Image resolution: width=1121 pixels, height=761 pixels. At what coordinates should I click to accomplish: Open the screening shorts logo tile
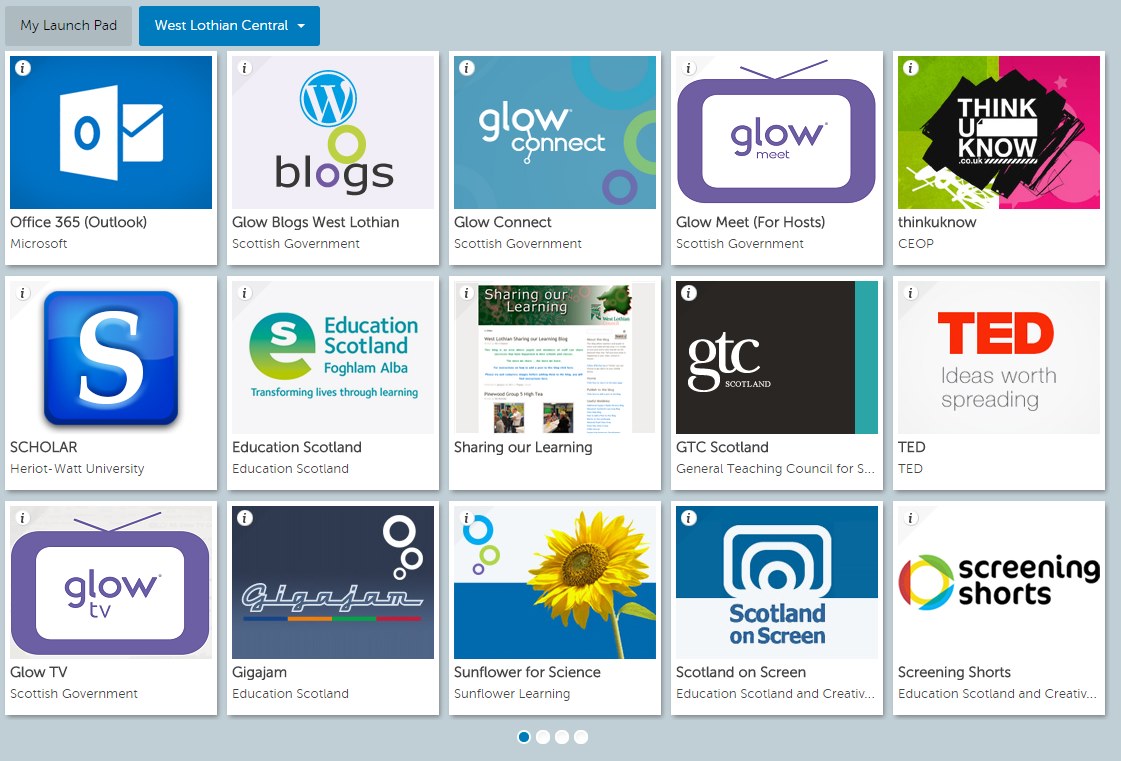[x=999, y=582]
